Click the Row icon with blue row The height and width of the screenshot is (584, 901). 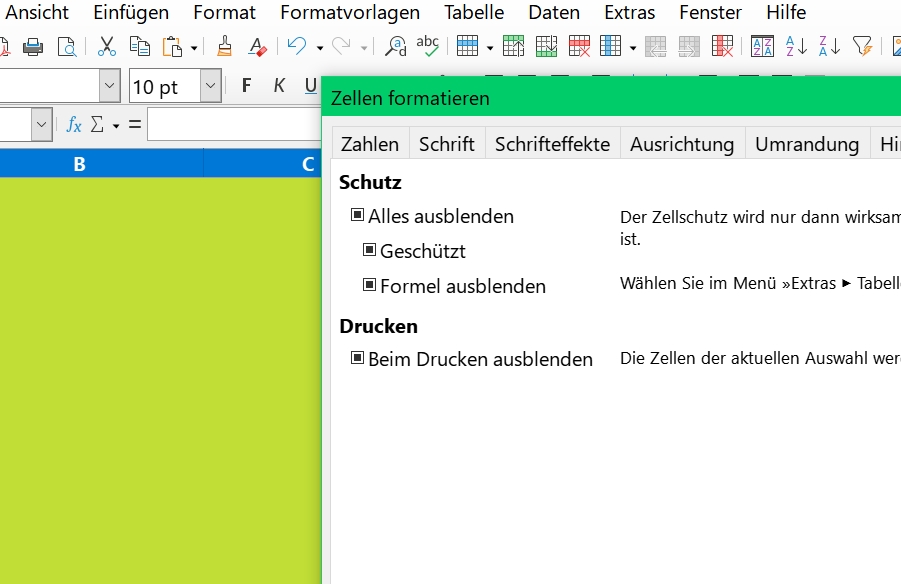coord(467,46)
